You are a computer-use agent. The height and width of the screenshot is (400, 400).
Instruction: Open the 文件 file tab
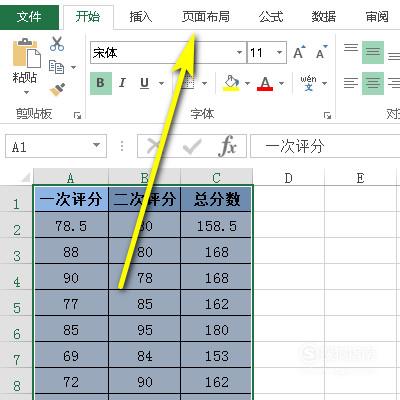click(29, 16)
